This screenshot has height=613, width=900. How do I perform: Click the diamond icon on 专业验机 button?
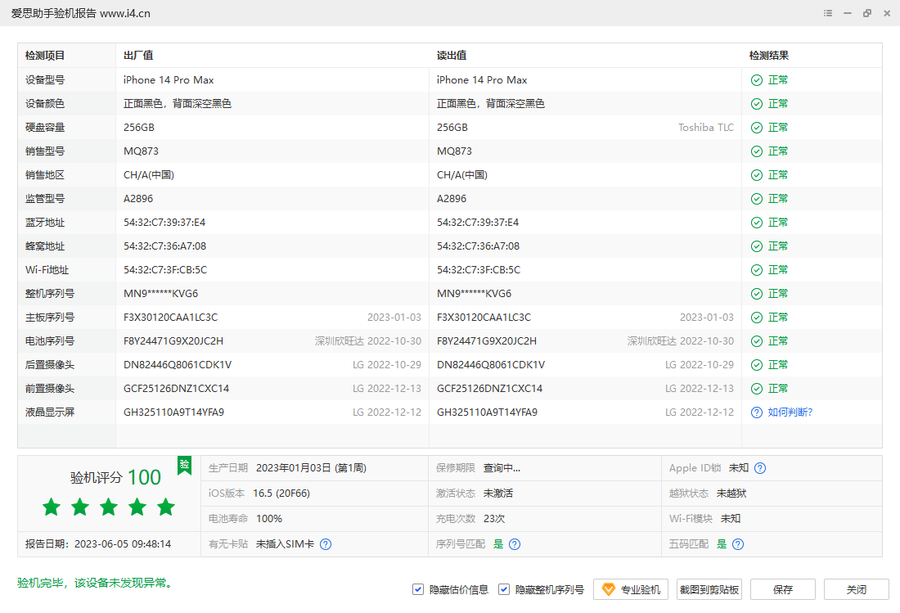[x=608, y=589]
